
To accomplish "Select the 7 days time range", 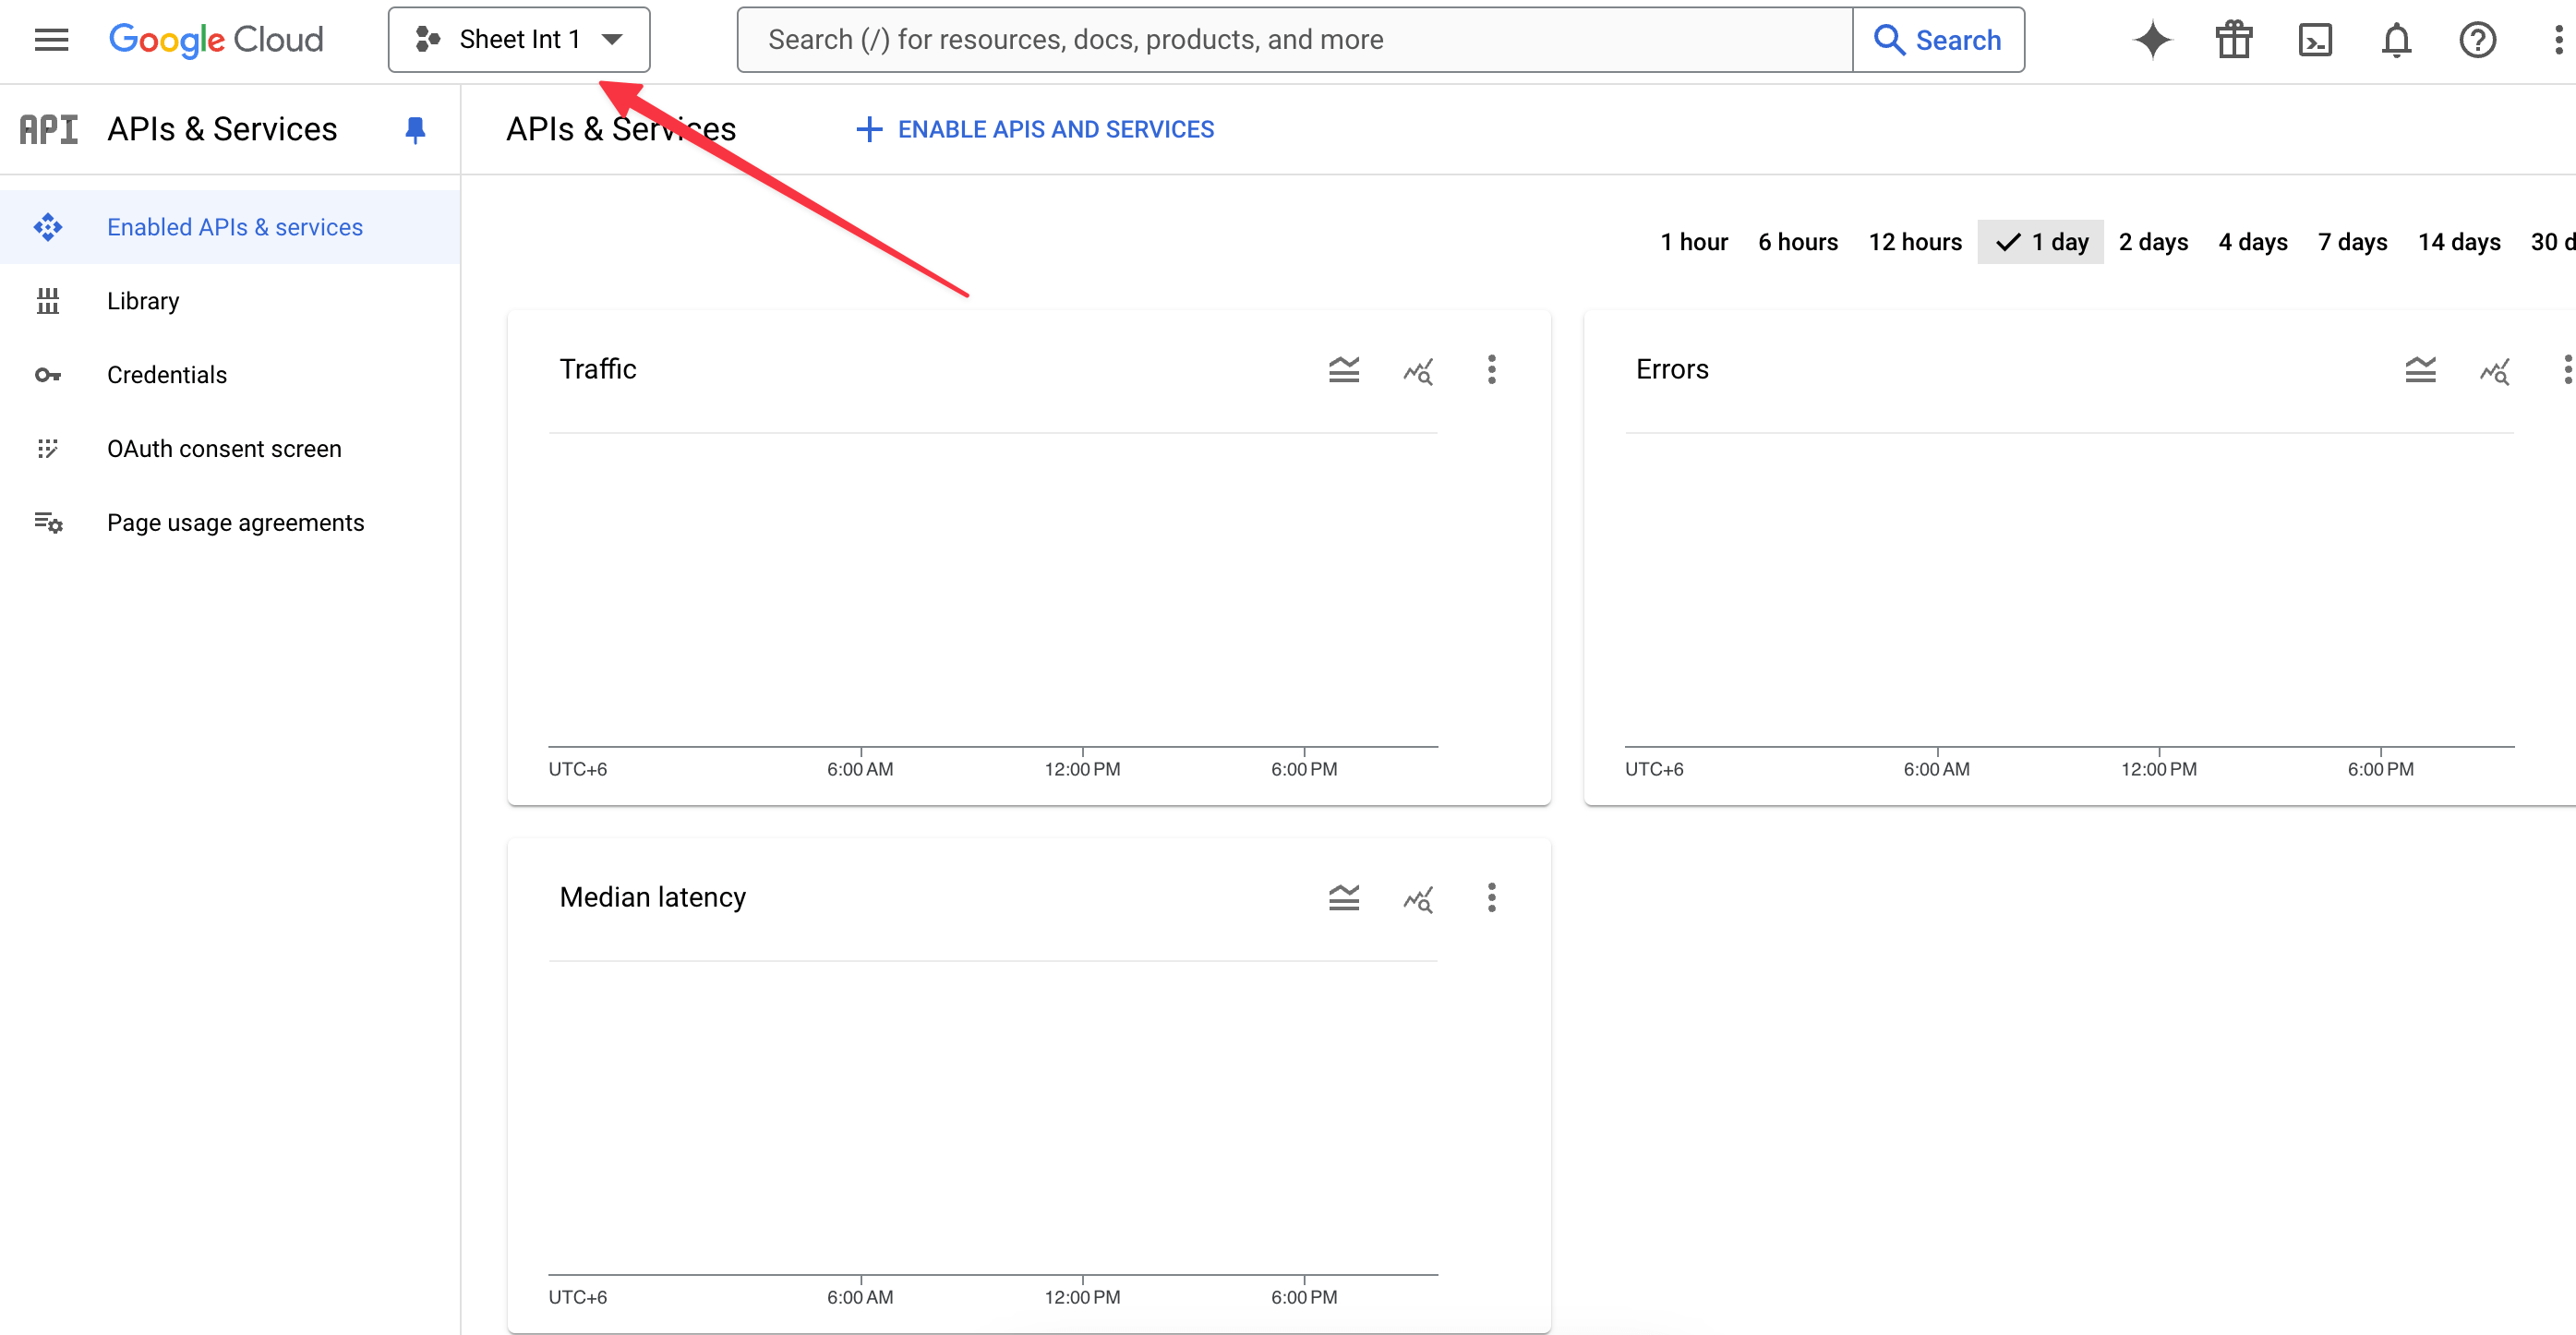I will coord(2352,242).
